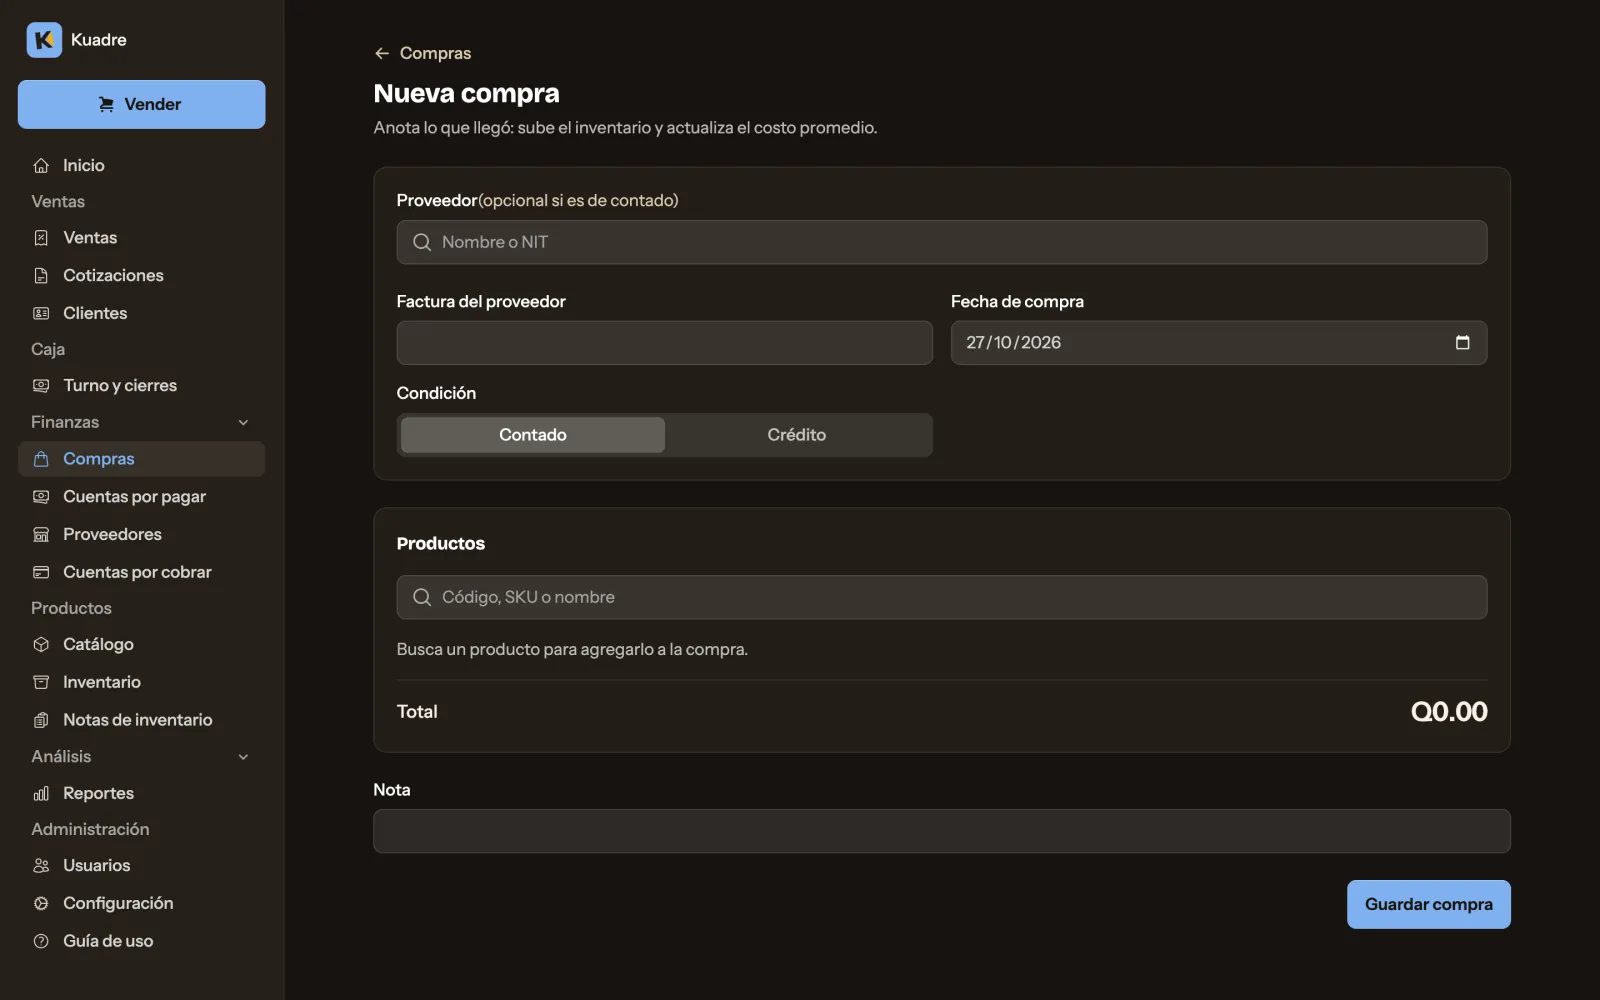
Task: Click the icon beside Cuentas por pagar
Action: click(x=41, y=497)
